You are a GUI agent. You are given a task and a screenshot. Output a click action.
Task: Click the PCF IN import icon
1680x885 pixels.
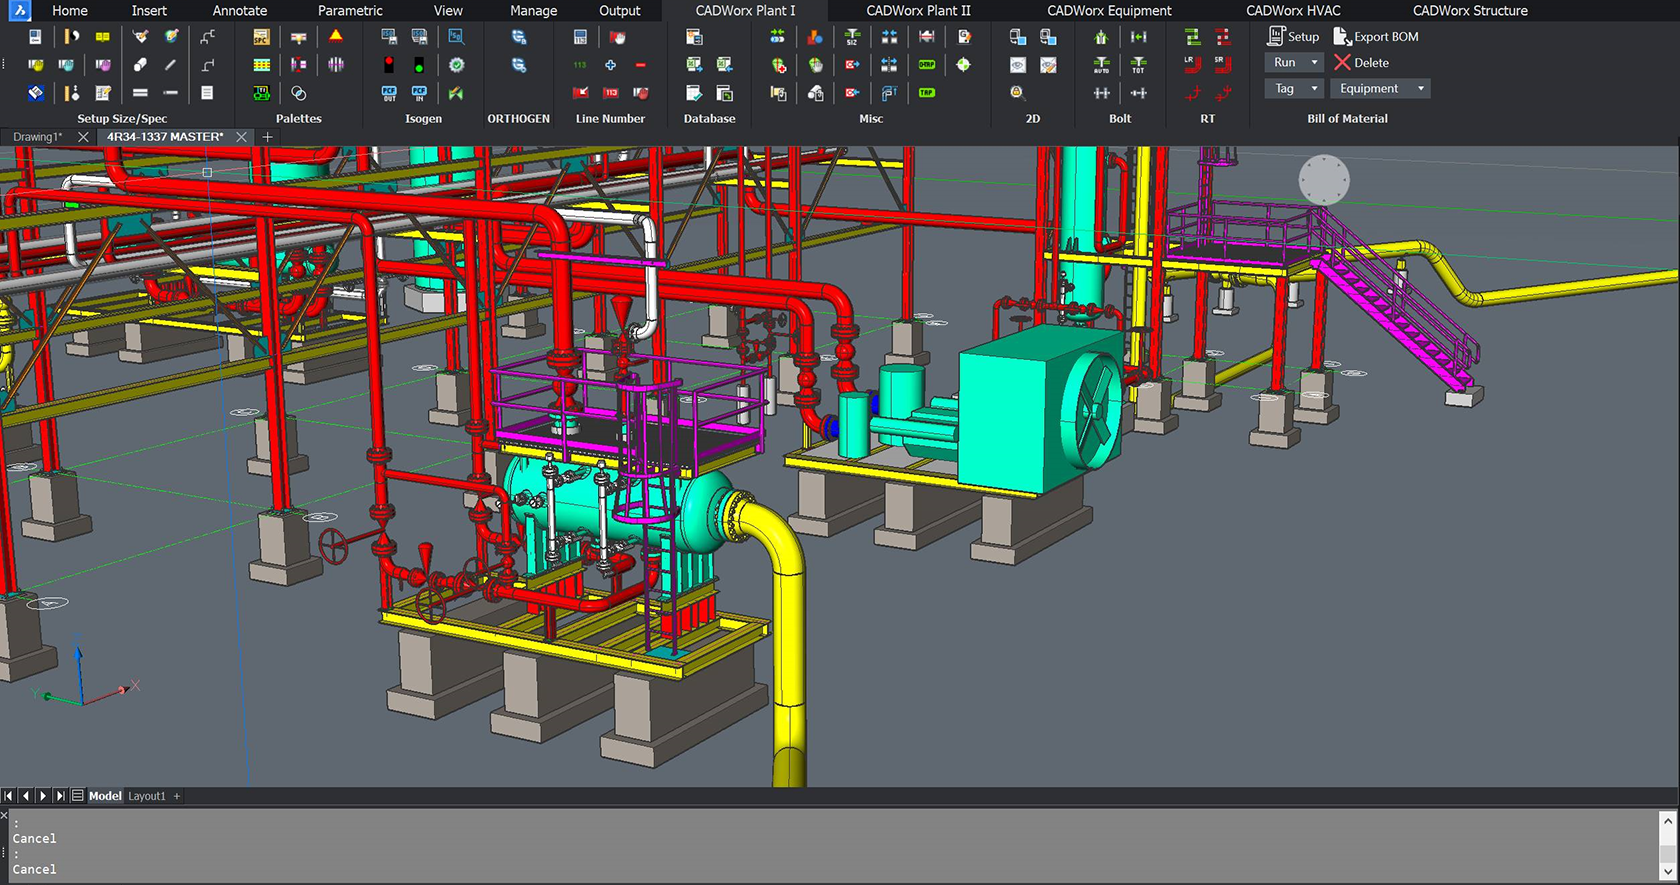click(419, 93)
